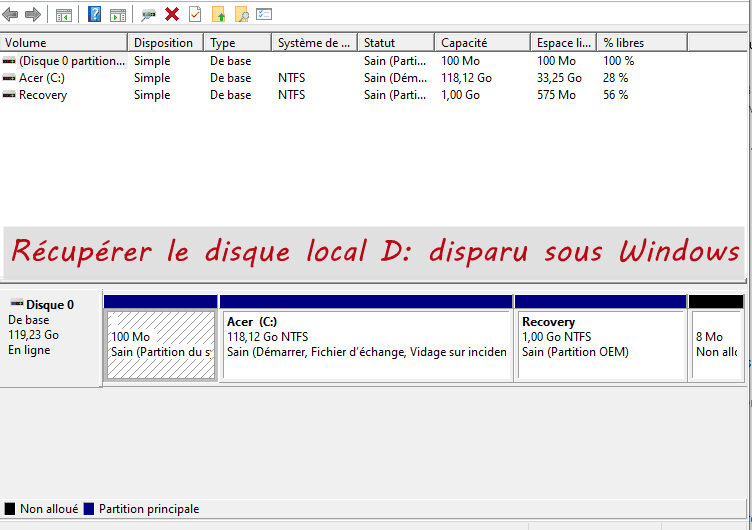Click the Sain (Dém... status cell

pos(395,78)
